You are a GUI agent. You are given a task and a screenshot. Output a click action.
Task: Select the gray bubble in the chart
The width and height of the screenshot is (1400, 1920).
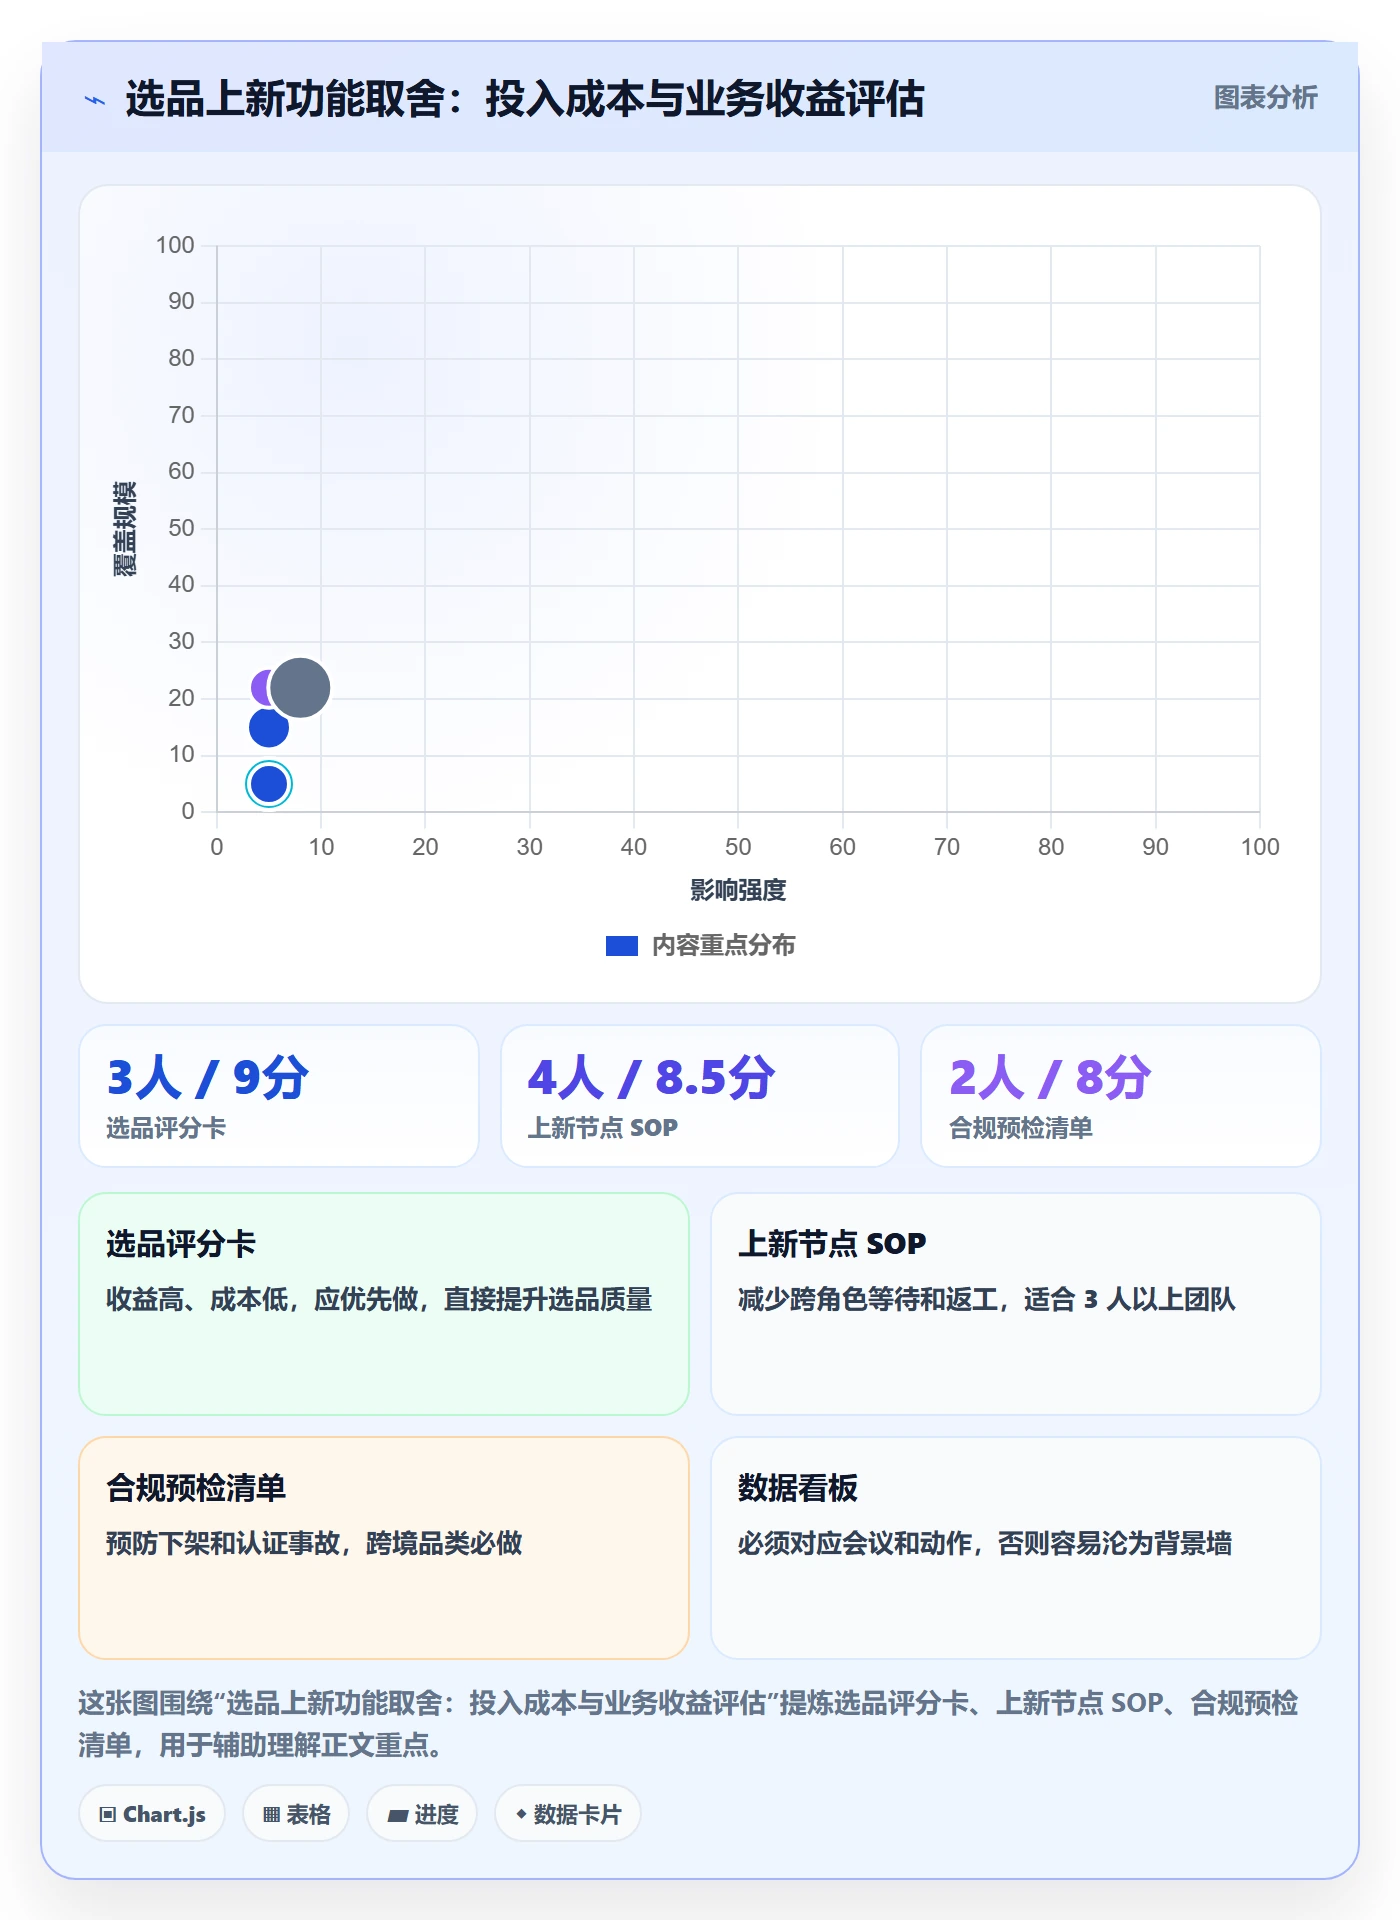click(x=300, y=688)
